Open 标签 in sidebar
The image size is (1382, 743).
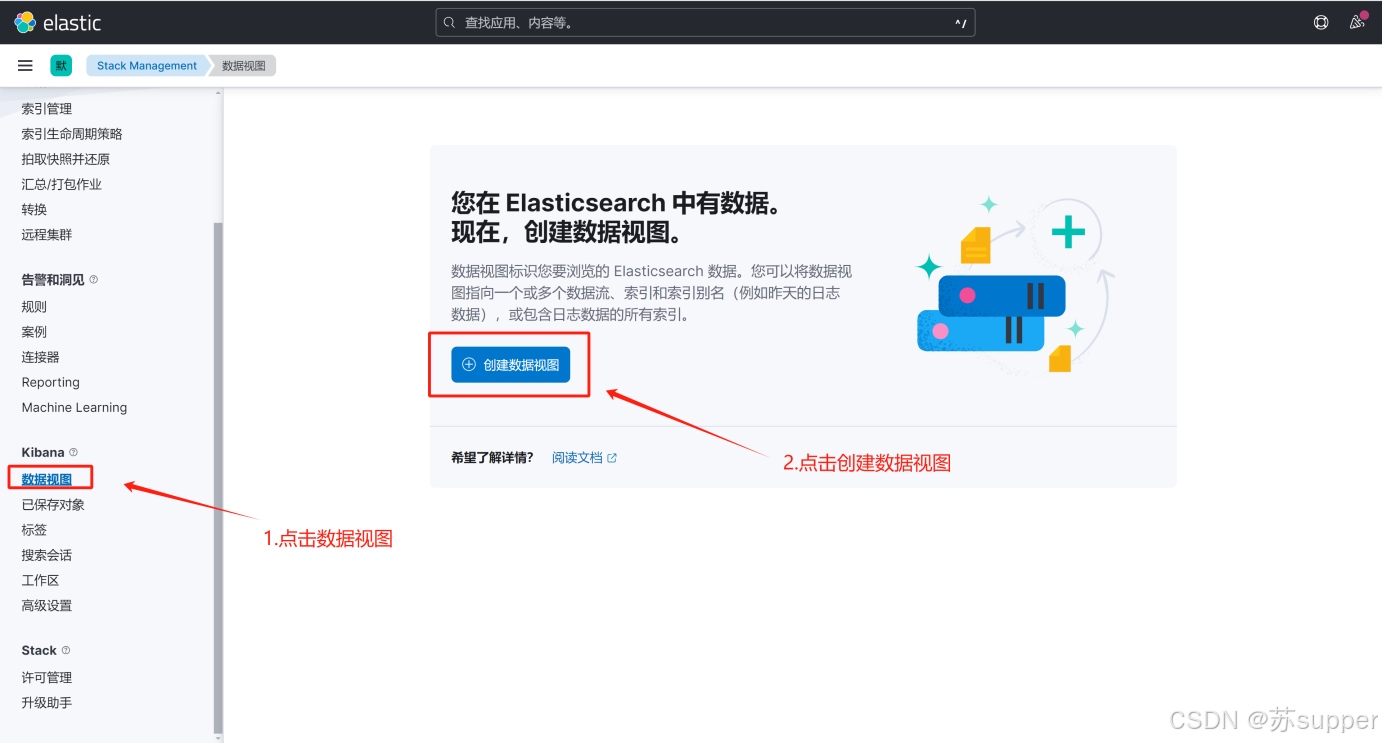pyautogui.click(x=34, y=530)
